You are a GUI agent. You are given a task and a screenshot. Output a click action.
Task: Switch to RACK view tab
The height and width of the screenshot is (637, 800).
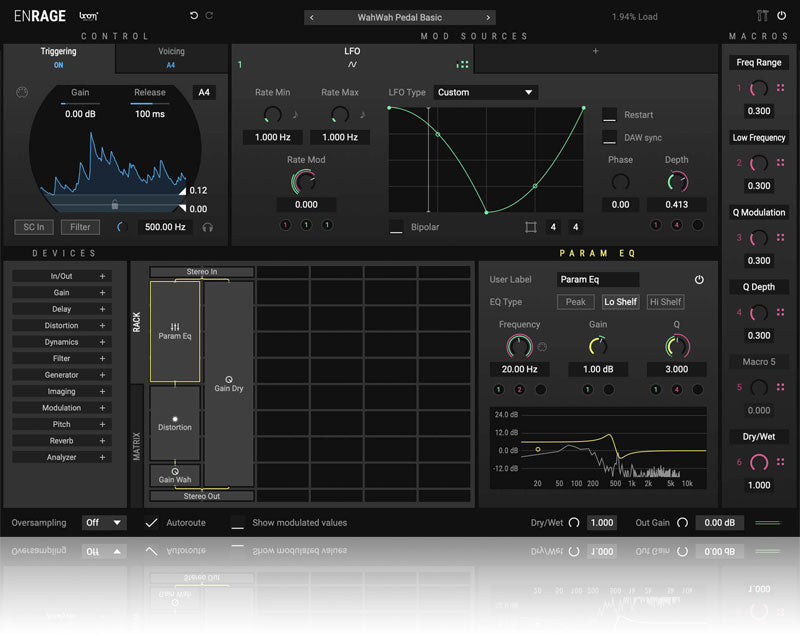click(137, 322)
